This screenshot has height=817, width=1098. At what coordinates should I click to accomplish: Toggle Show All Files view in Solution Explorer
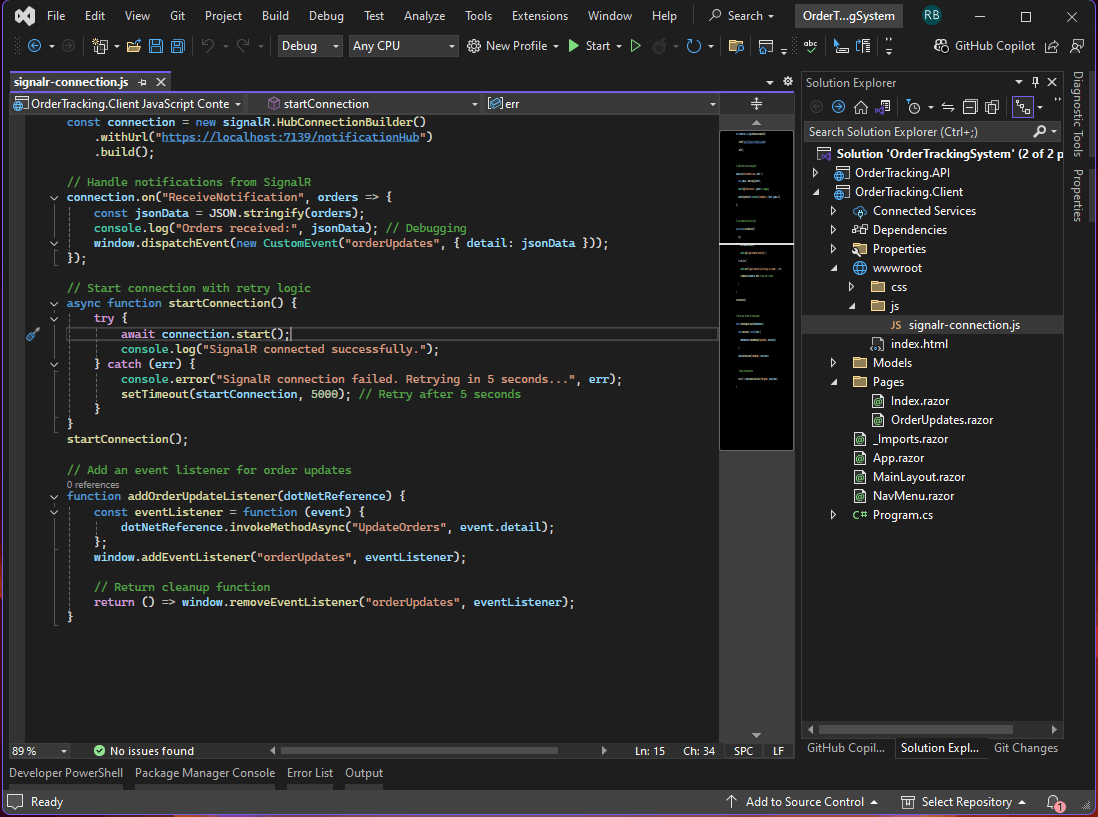pos(992,107)
